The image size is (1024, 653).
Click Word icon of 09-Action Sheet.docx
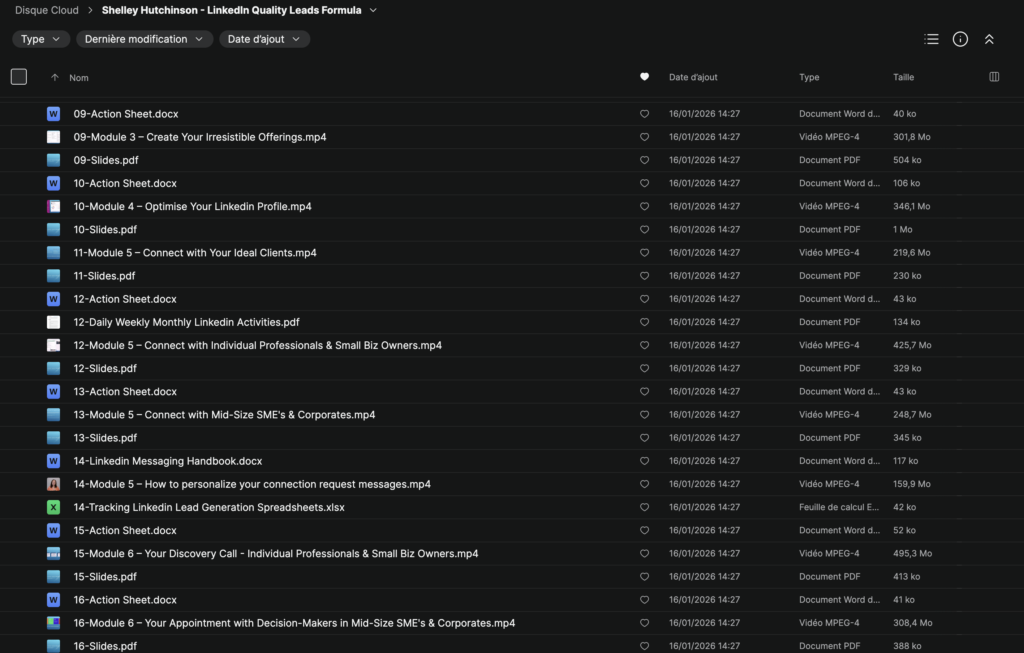click(54, 114)
